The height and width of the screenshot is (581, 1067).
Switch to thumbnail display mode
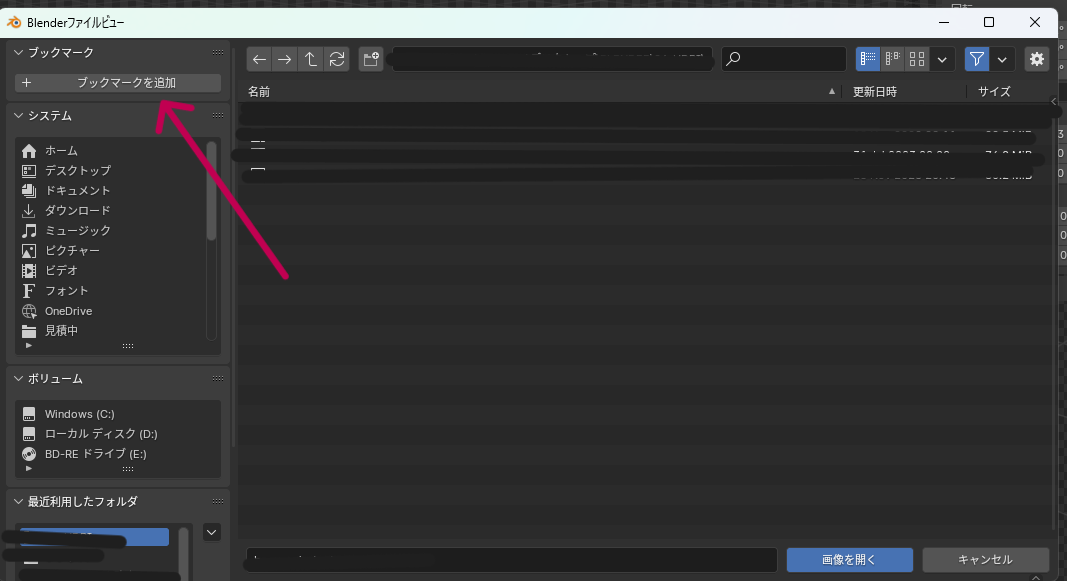(917, 59)
